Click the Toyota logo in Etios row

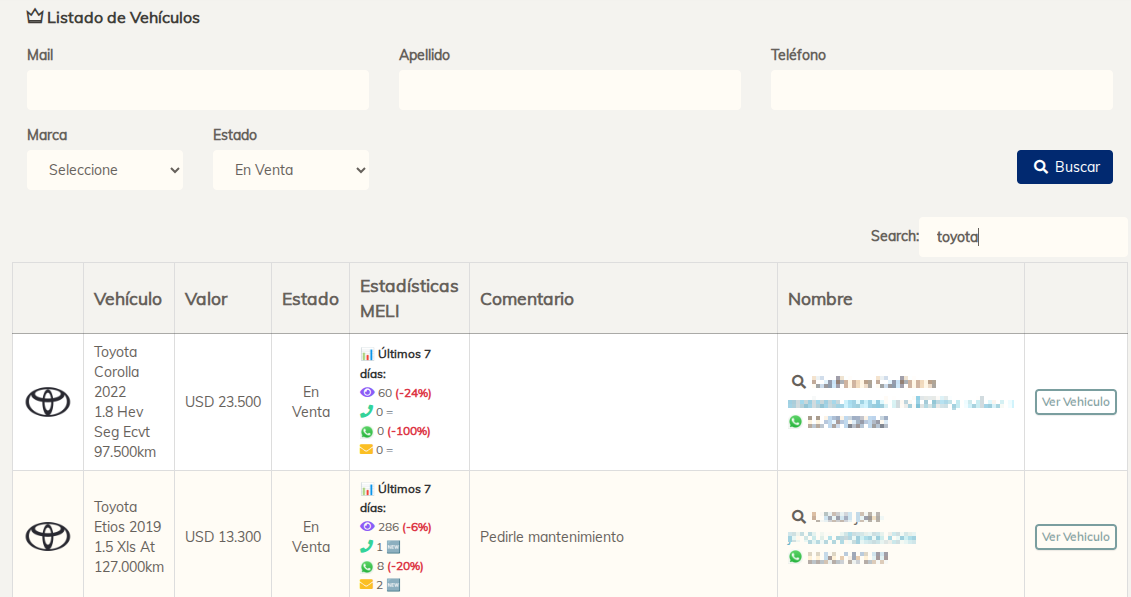48,536
